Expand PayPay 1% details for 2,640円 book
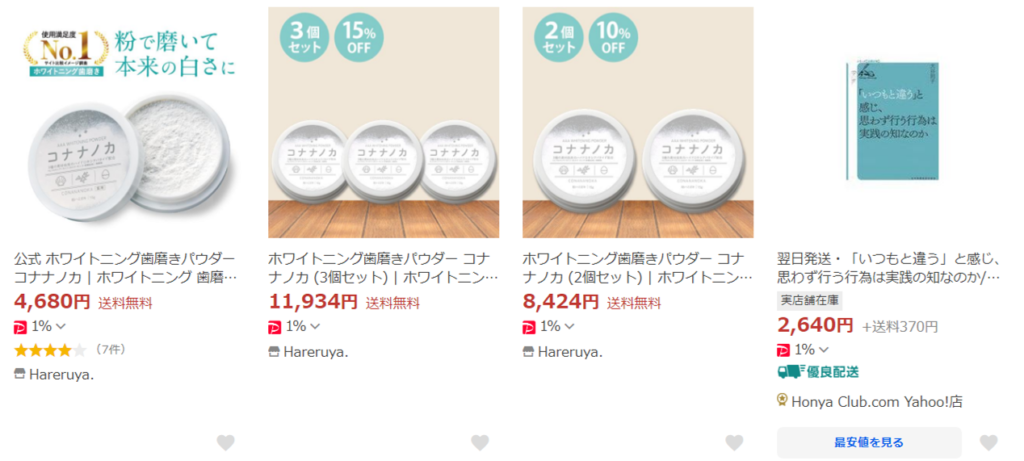 click(822, 349)
